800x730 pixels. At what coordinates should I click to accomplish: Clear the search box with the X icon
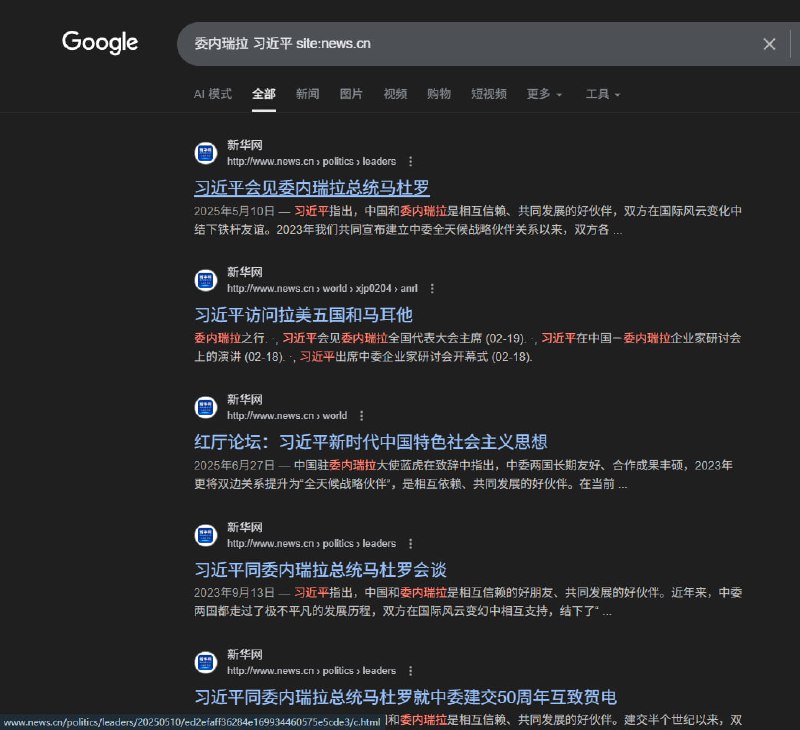click(x=769, y=44)
